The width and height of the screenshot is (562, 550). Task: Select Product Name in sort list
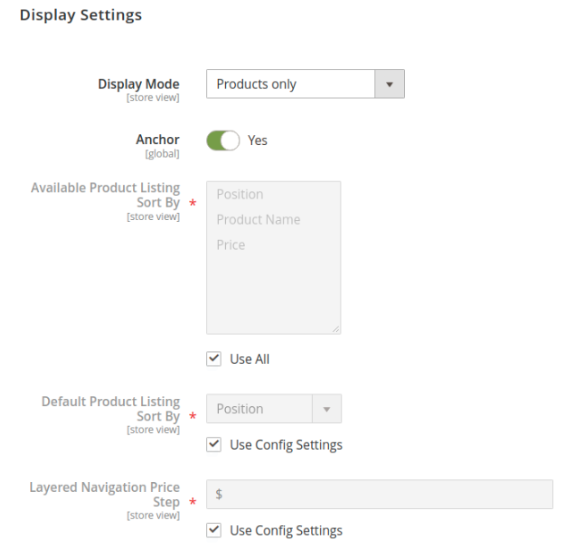point(258,219)
